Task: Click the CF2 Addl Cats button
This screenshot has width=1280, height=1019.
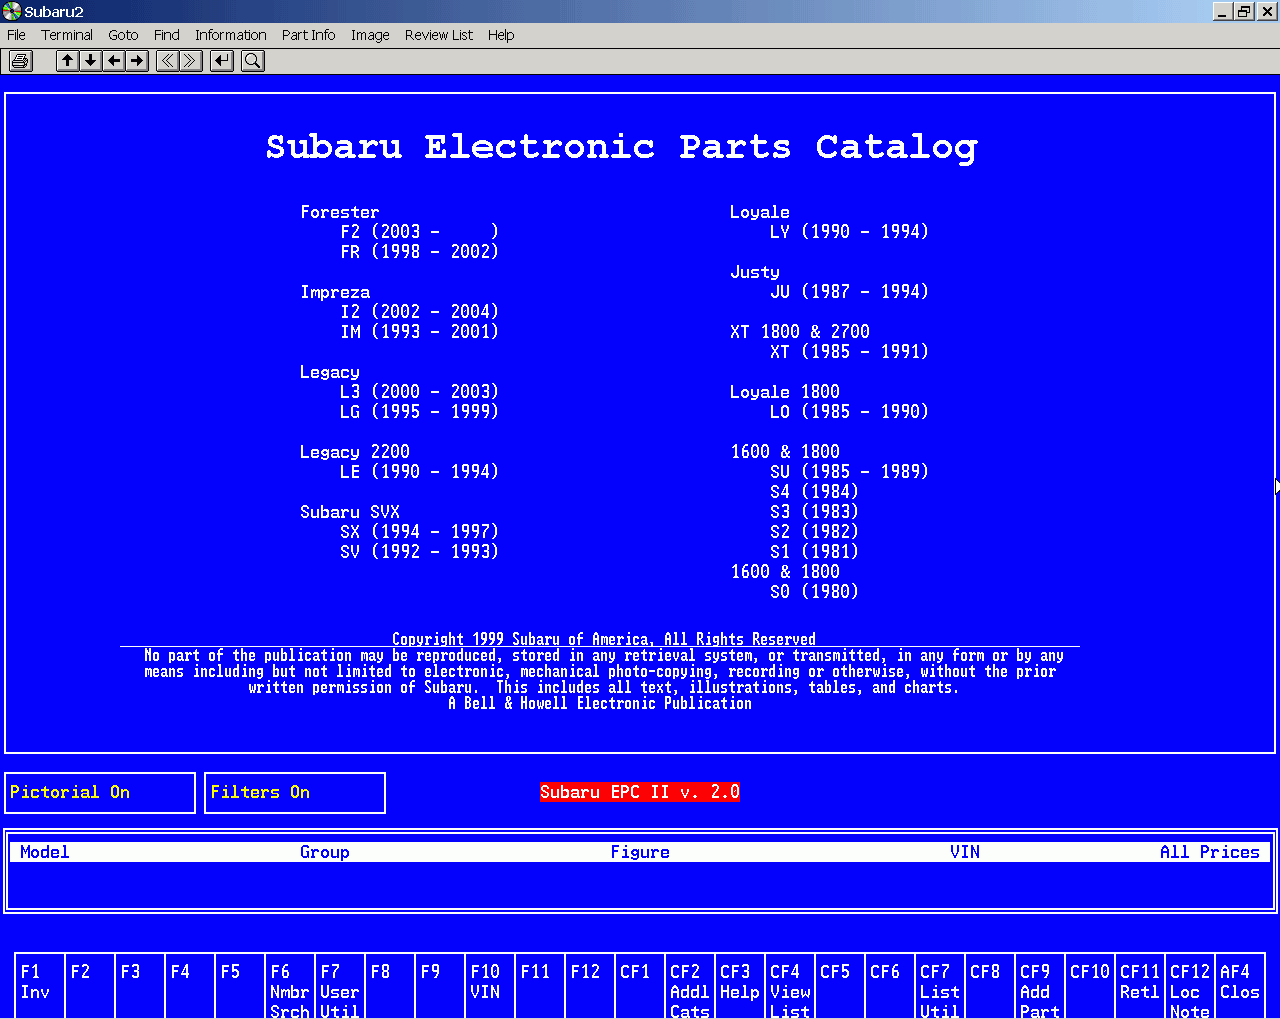Action: [x=690, y=986]
